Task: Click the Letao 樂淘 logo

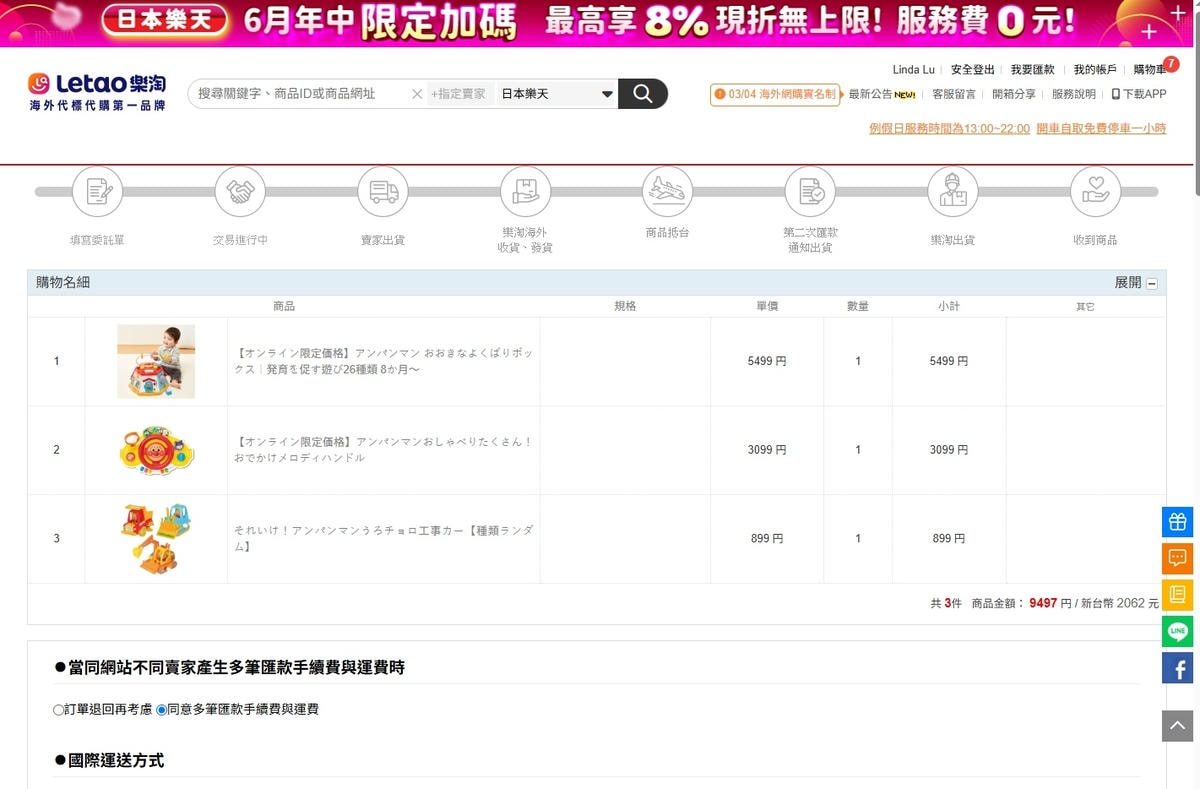Action: click(97, 91)
